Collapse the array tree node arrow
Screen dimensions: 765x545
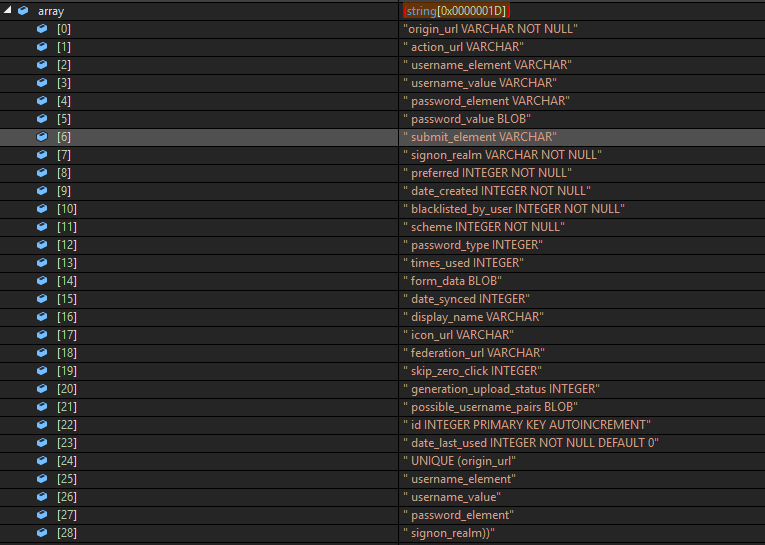[x=8, y=10]
